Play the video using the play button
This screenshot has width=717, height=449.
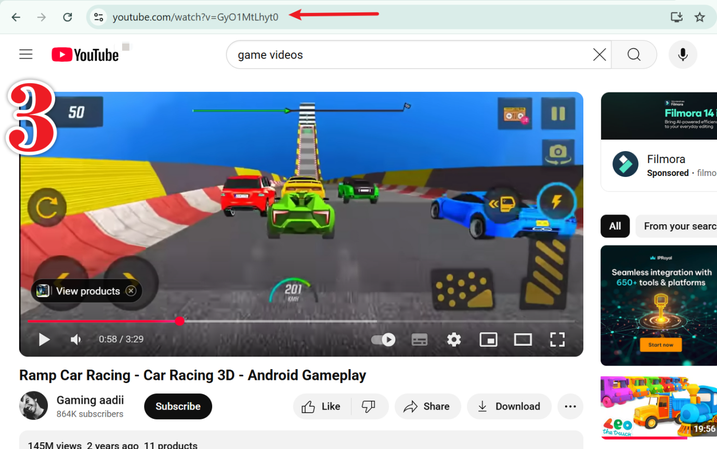click(x=44, y=340)
